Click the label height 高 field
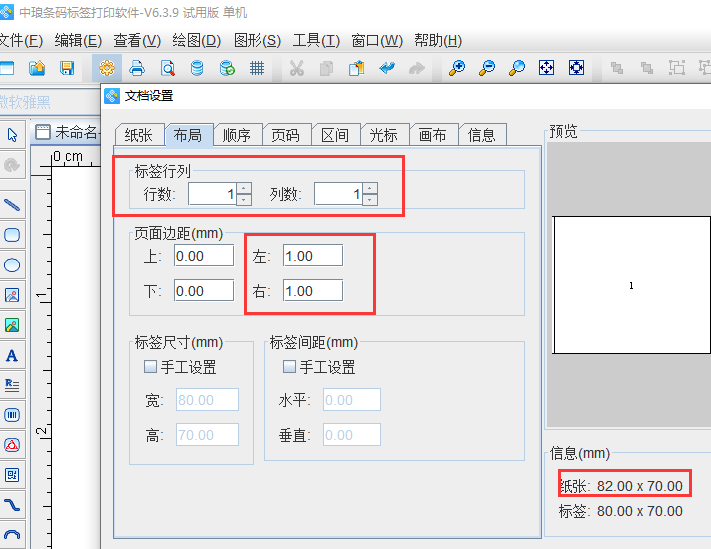711x549 pixels. pyautogui.click(x=207, y=435)
